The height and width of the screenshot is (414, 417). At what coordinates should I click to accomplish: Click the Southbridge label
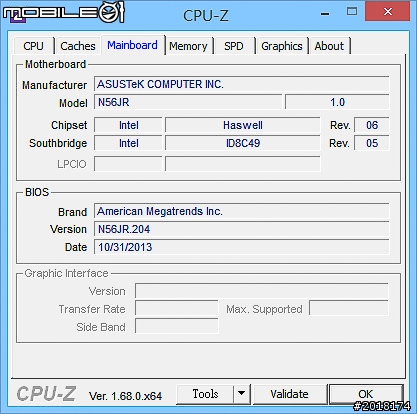point(58,143)
